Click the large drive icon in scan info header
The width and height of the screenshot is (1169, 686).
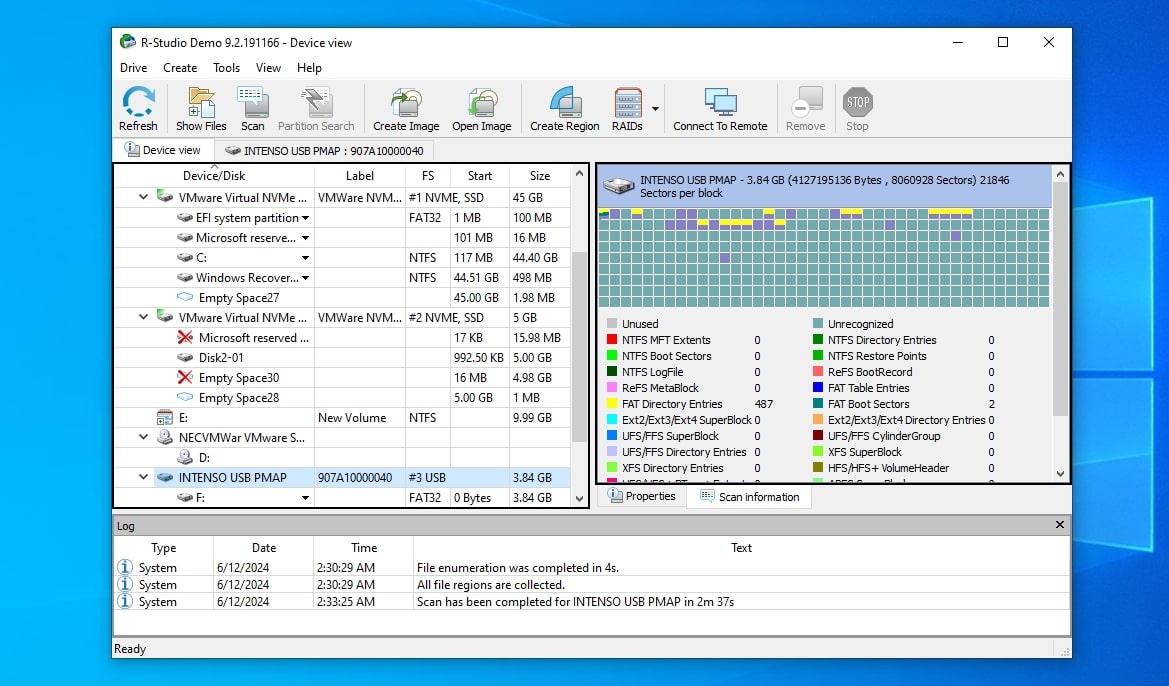[618, 186]
